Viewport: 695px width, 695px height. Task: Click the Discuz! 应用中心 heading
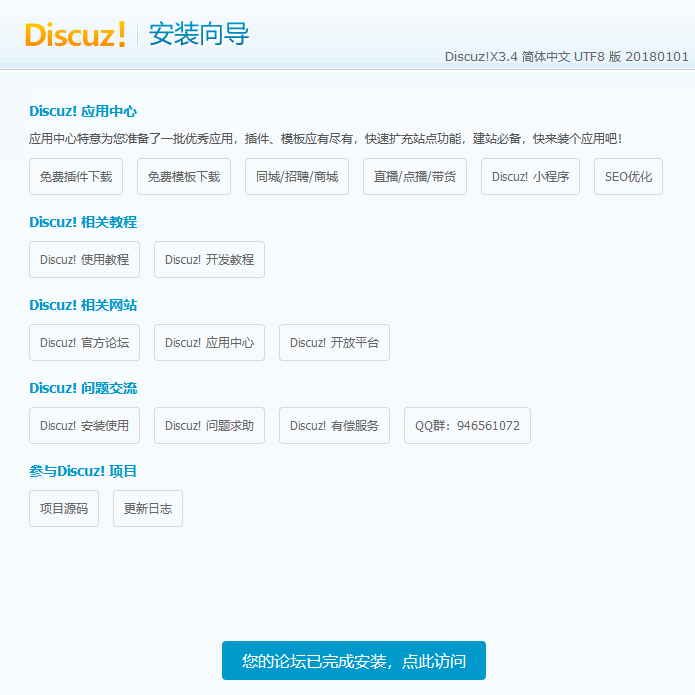click(x=83, y=111)
